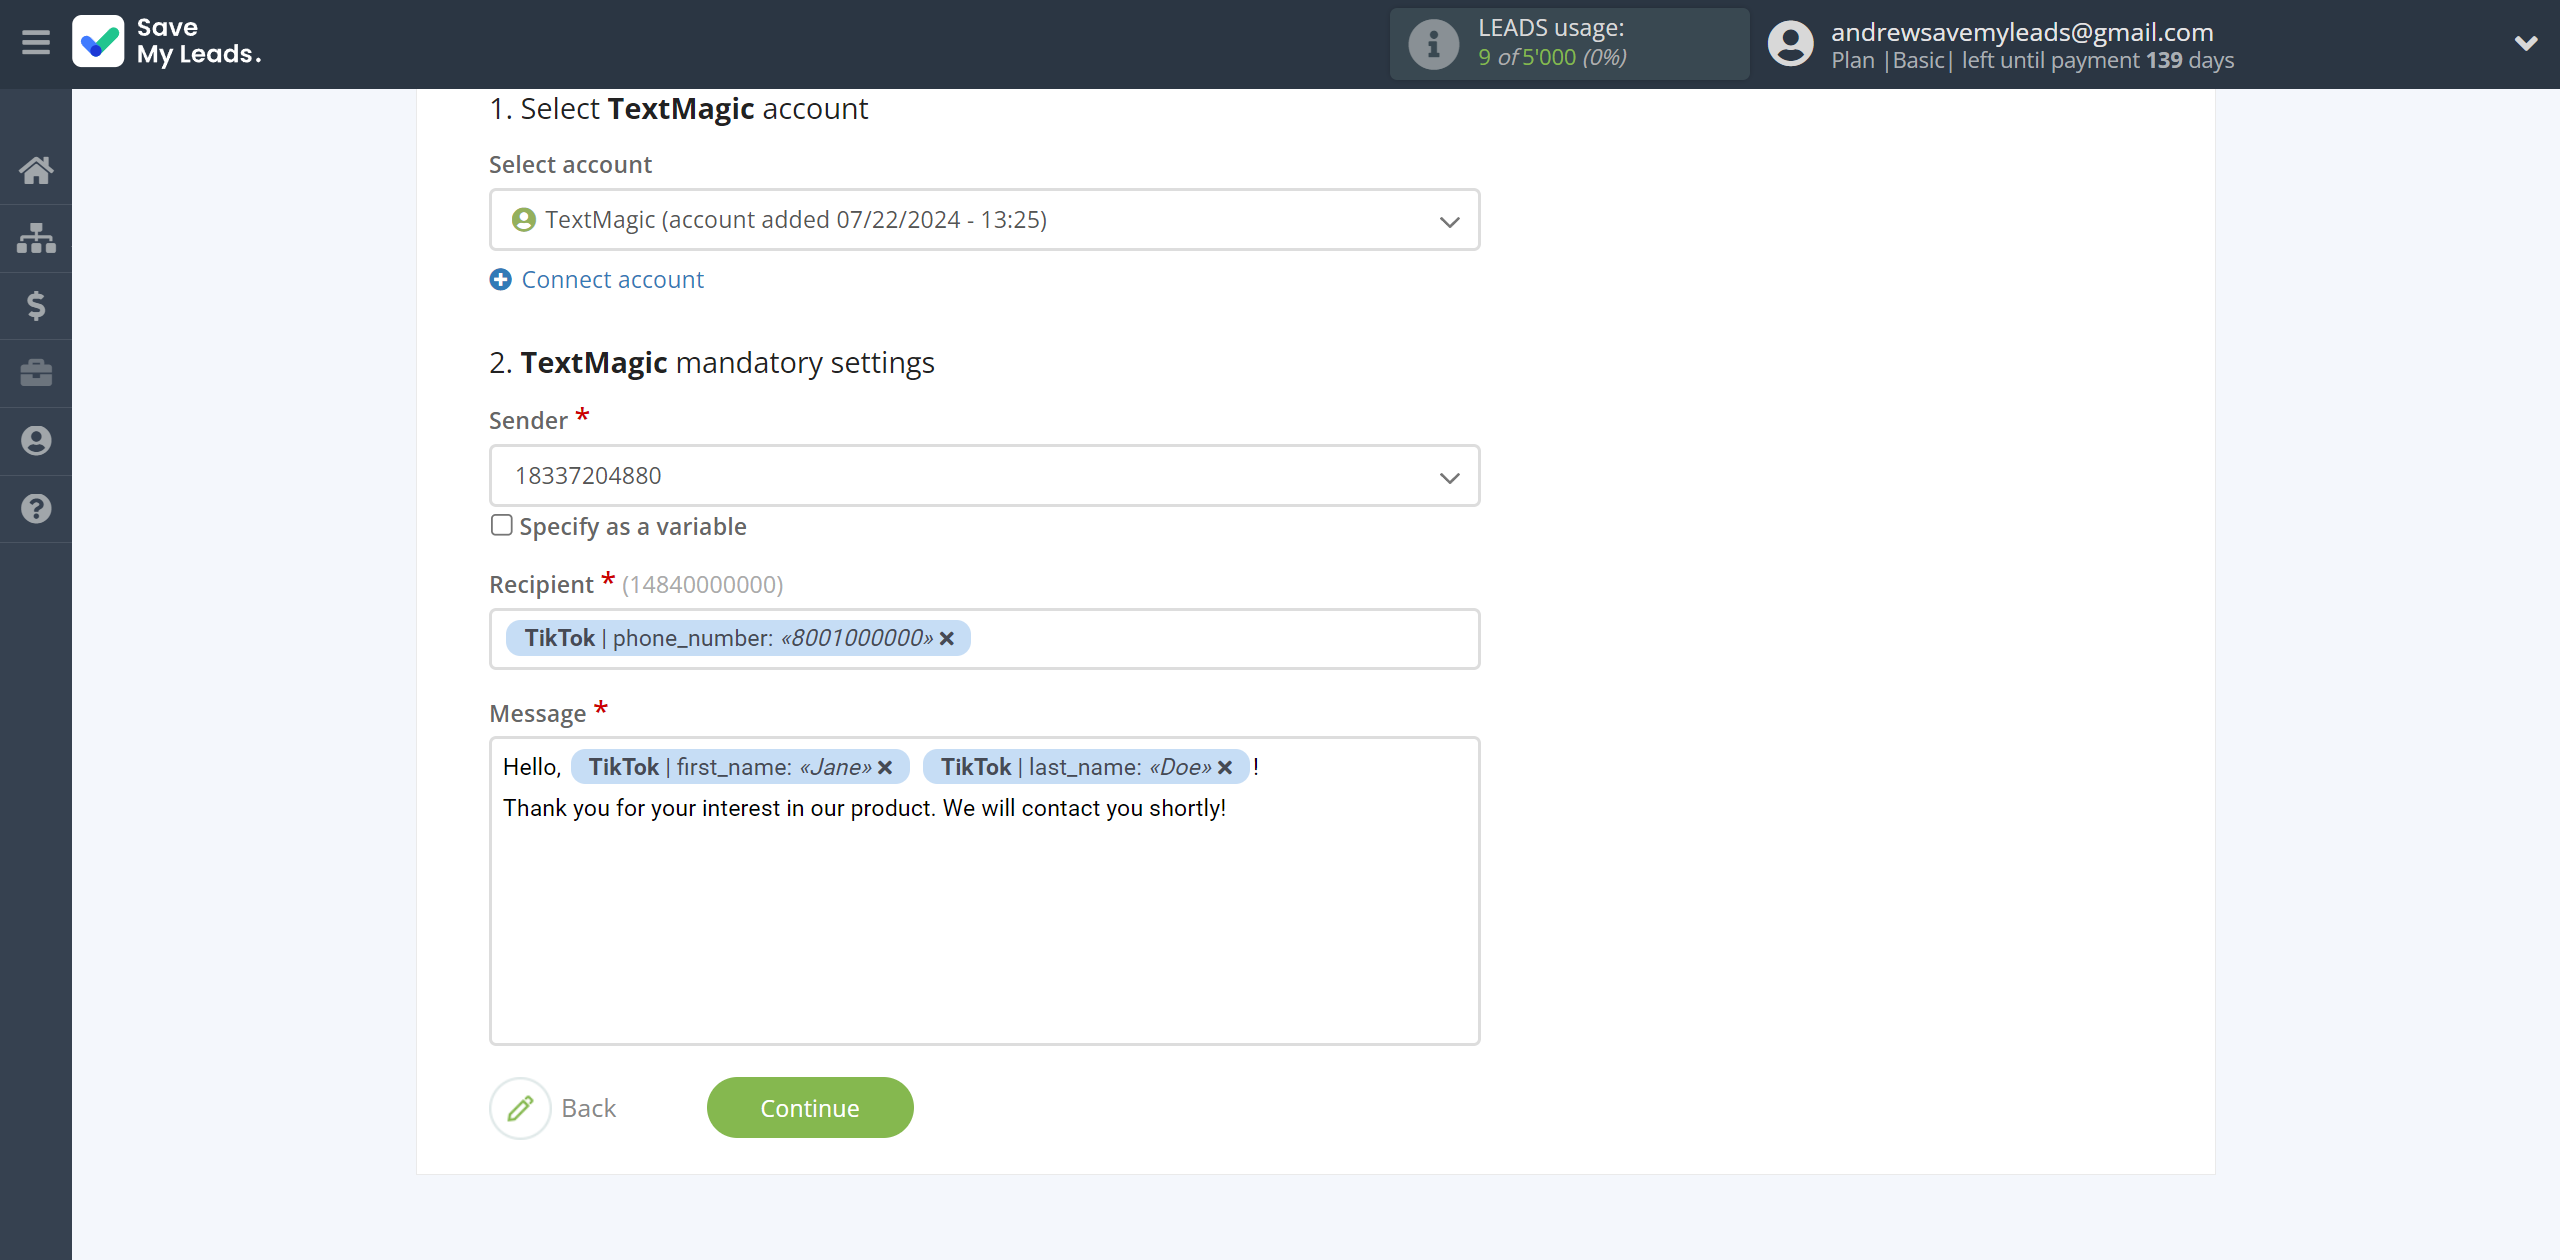Click the Save My Leads home icon
This screenshot has width=2560, height=1260.
click(x=36, y=168)
